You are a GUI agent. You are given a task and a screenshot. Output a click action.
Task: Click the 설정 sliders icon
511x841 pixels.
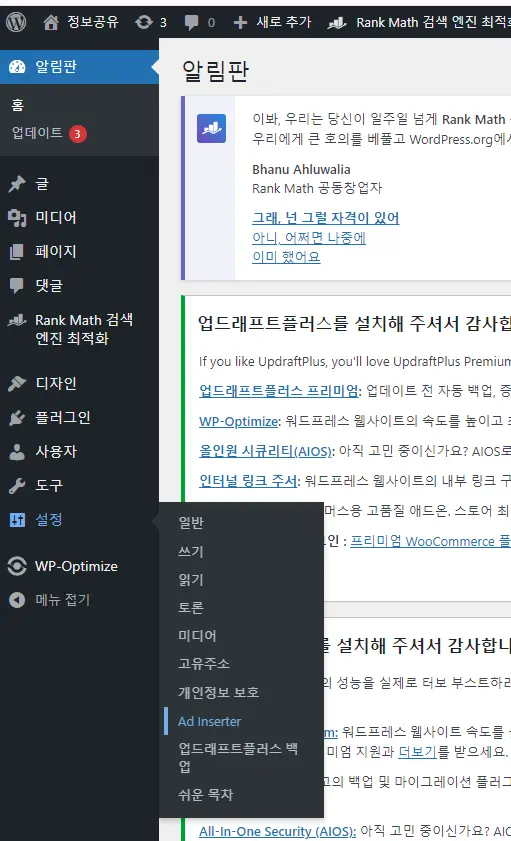(17, 519)
